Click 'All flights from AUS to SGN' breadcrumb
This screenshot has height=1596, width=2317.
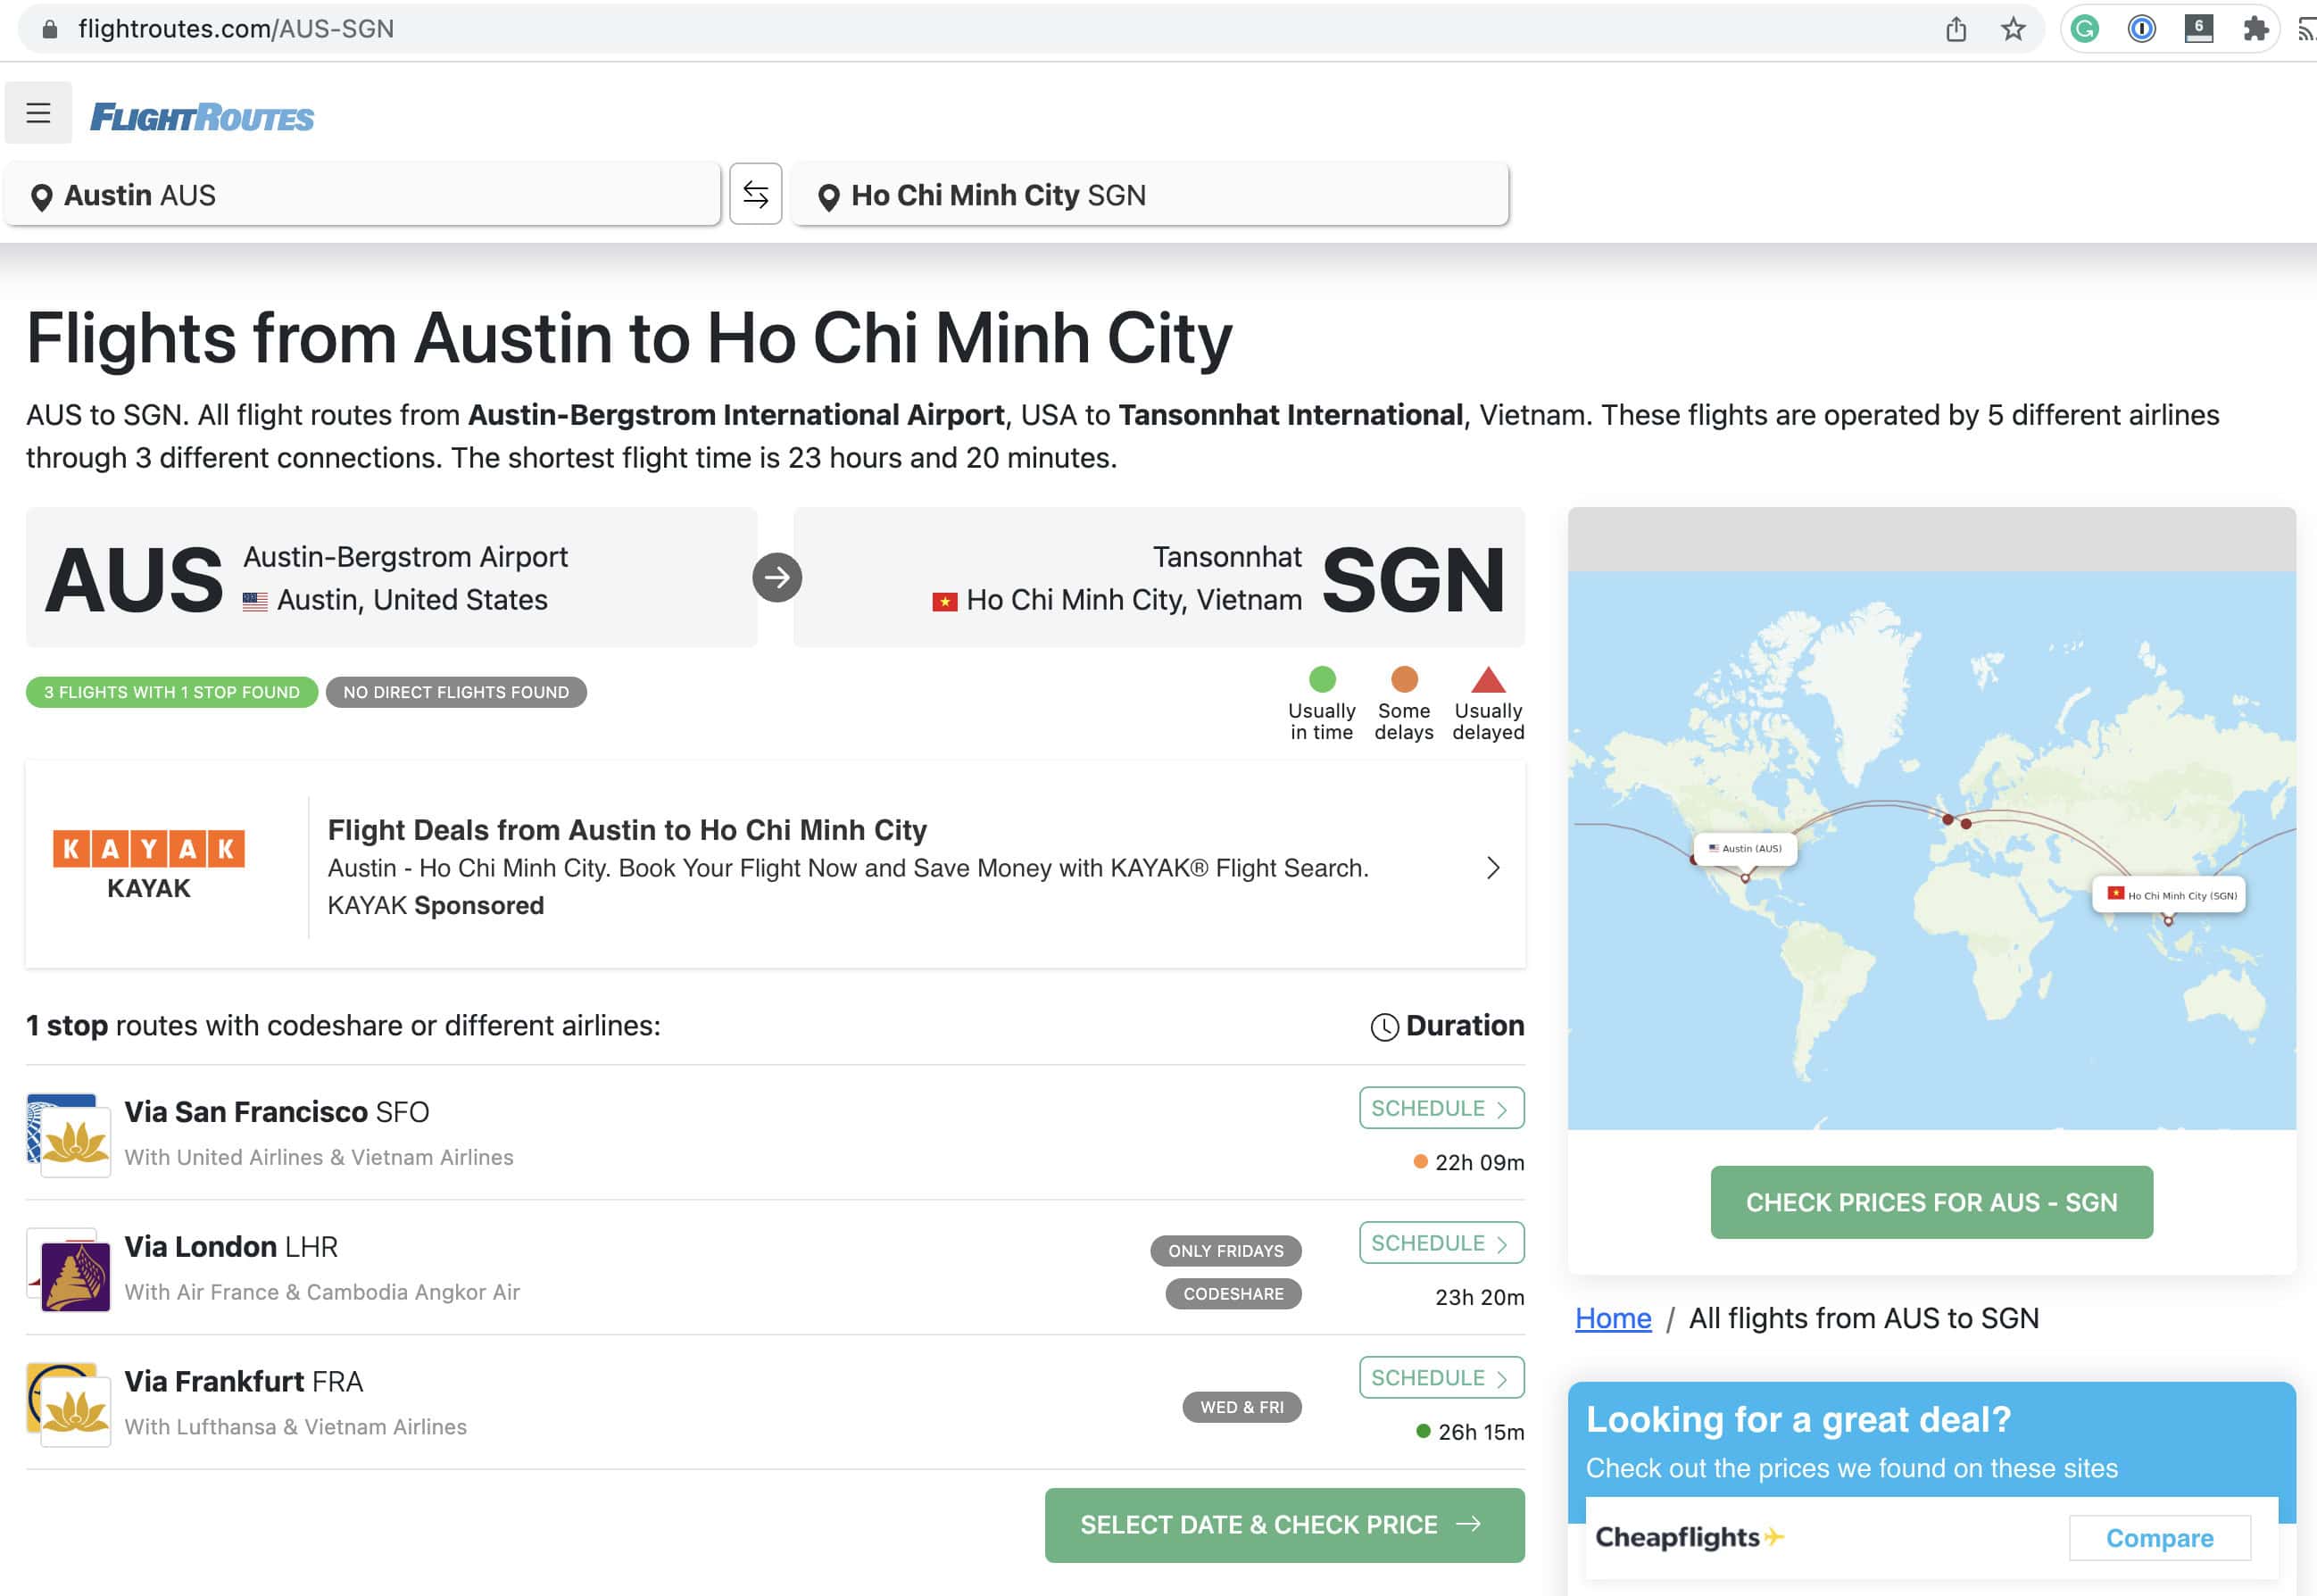click(1863, 1318)
